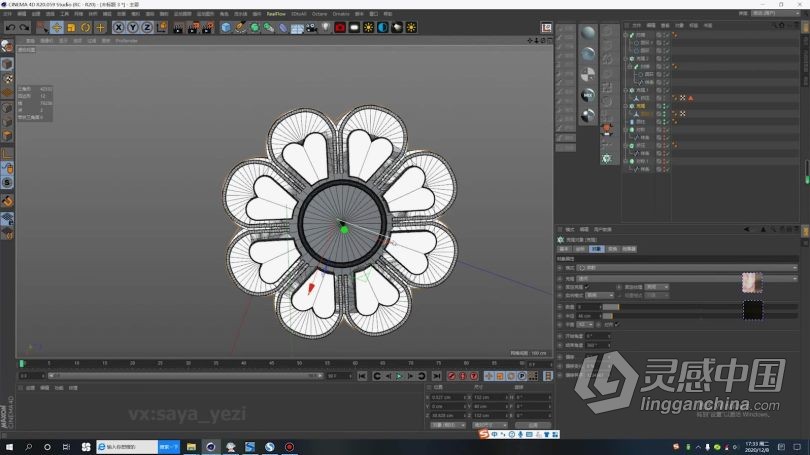The image size is (810, 455).
Task: Click the End Angle 360 input field
Action: (x=597, y=345)
